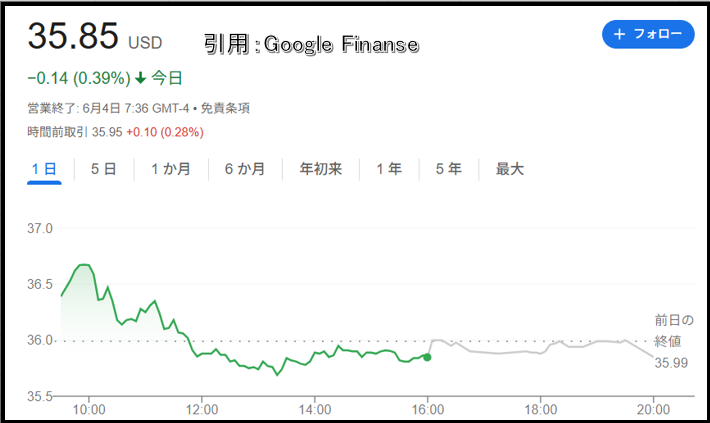Switch to the 1か月 range tab
The height and width of the screenshot is (423, 710).
pos(171,169)
